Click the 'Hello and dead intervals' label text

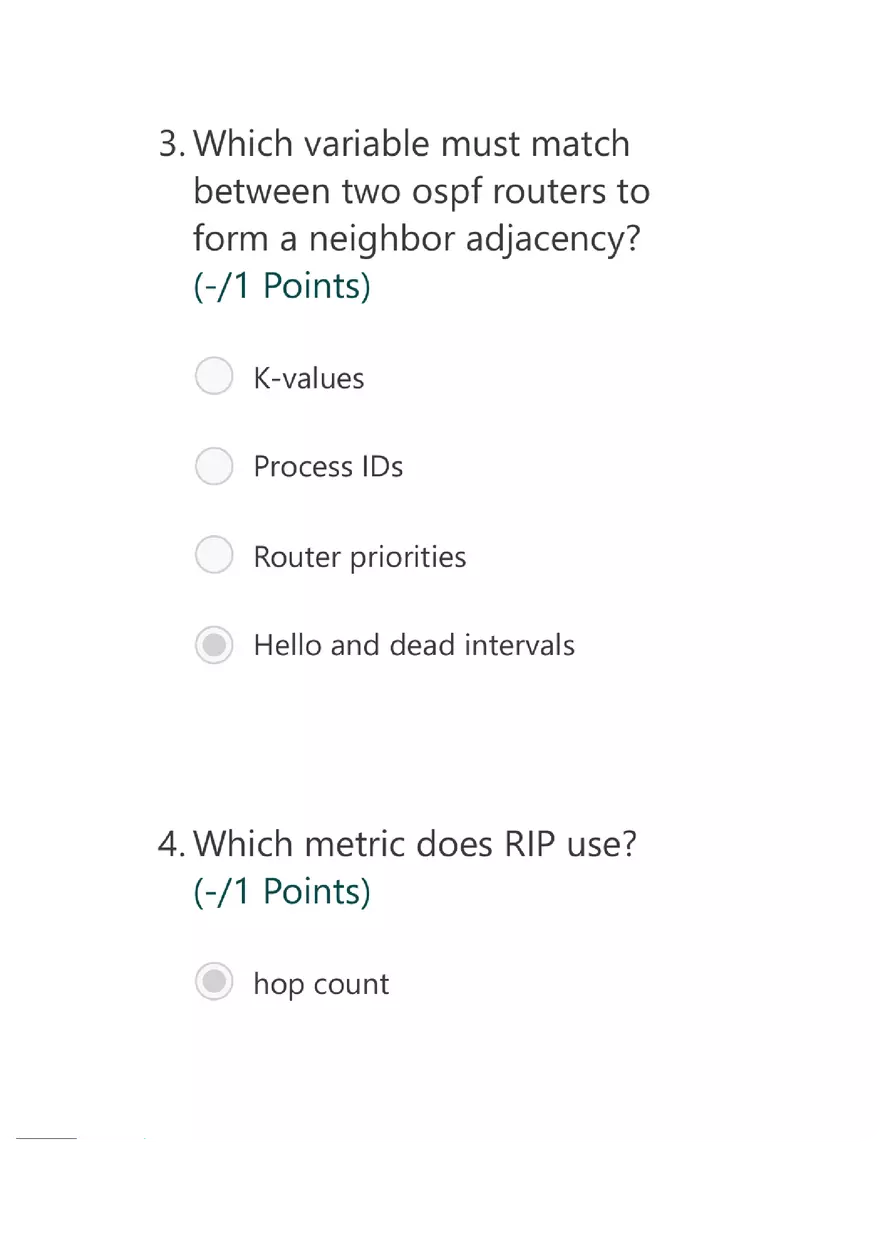pos(414,645)
